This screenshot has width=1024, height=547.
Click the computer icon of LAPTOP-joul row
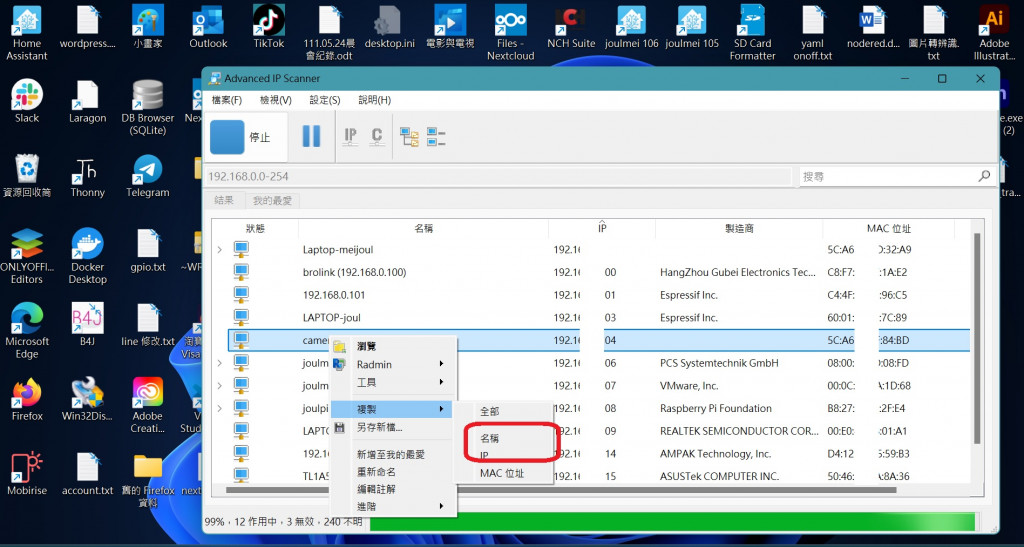242,317
